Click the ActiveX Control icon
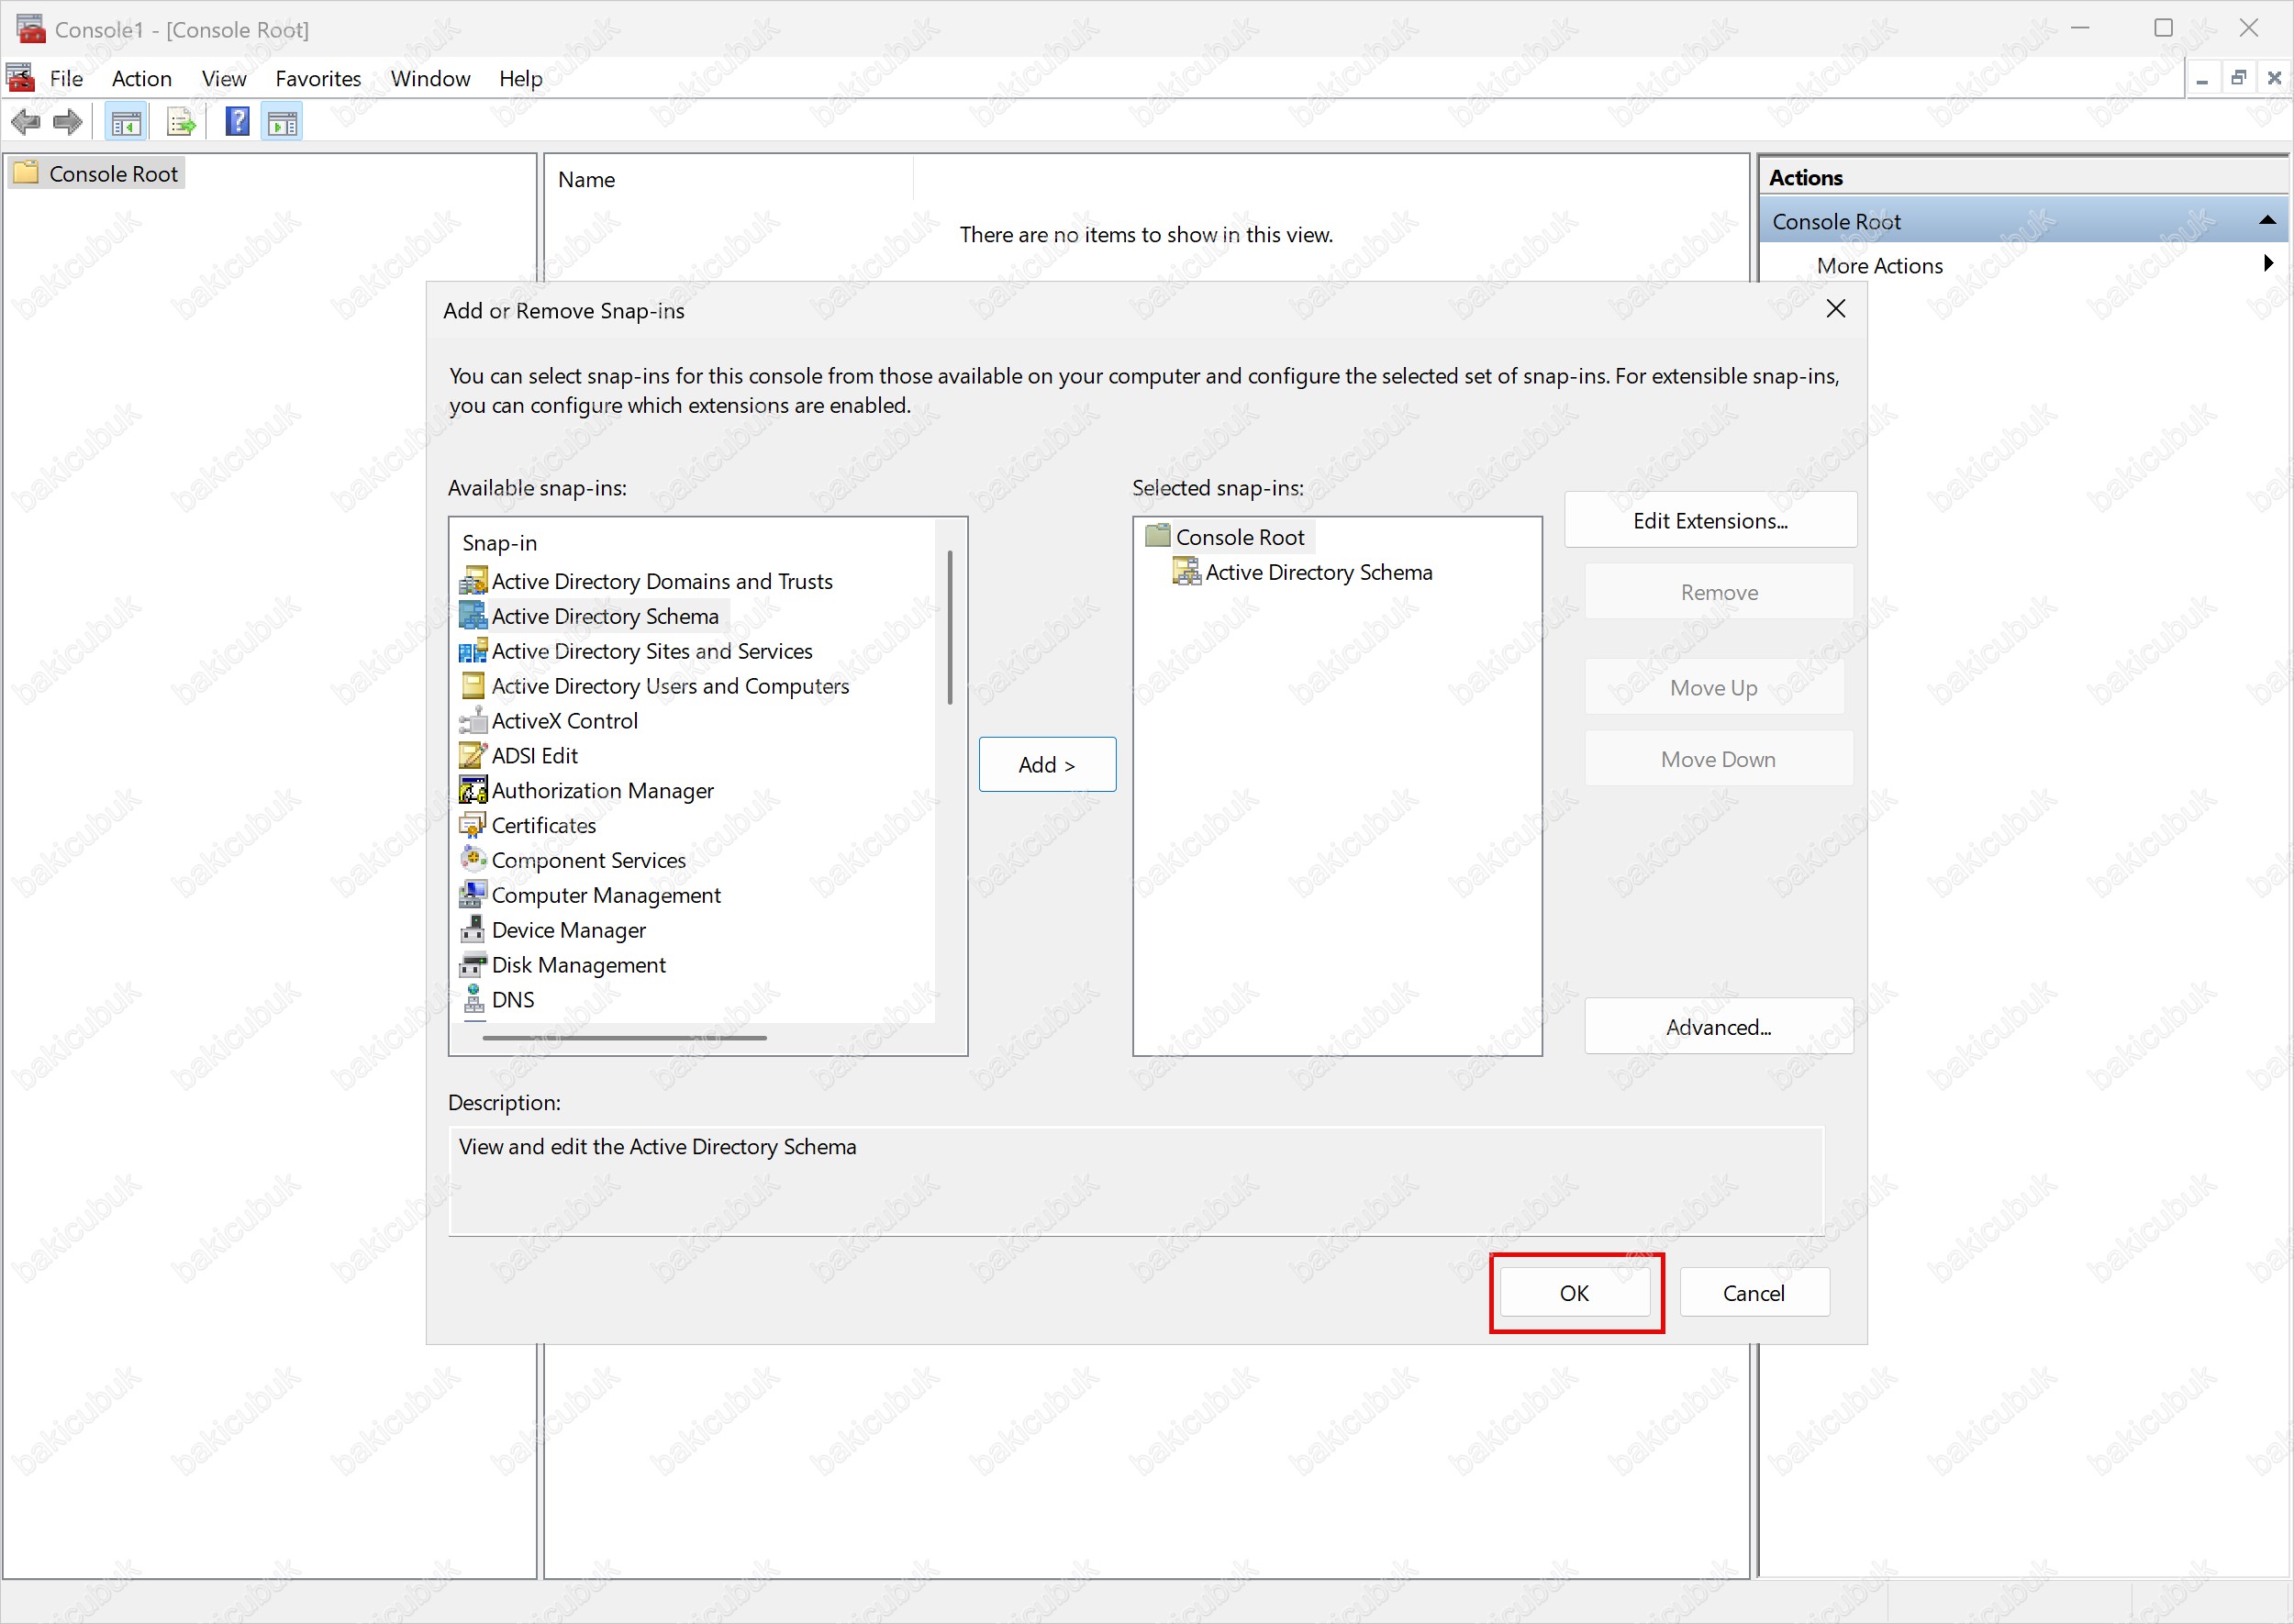 point(473,721)
